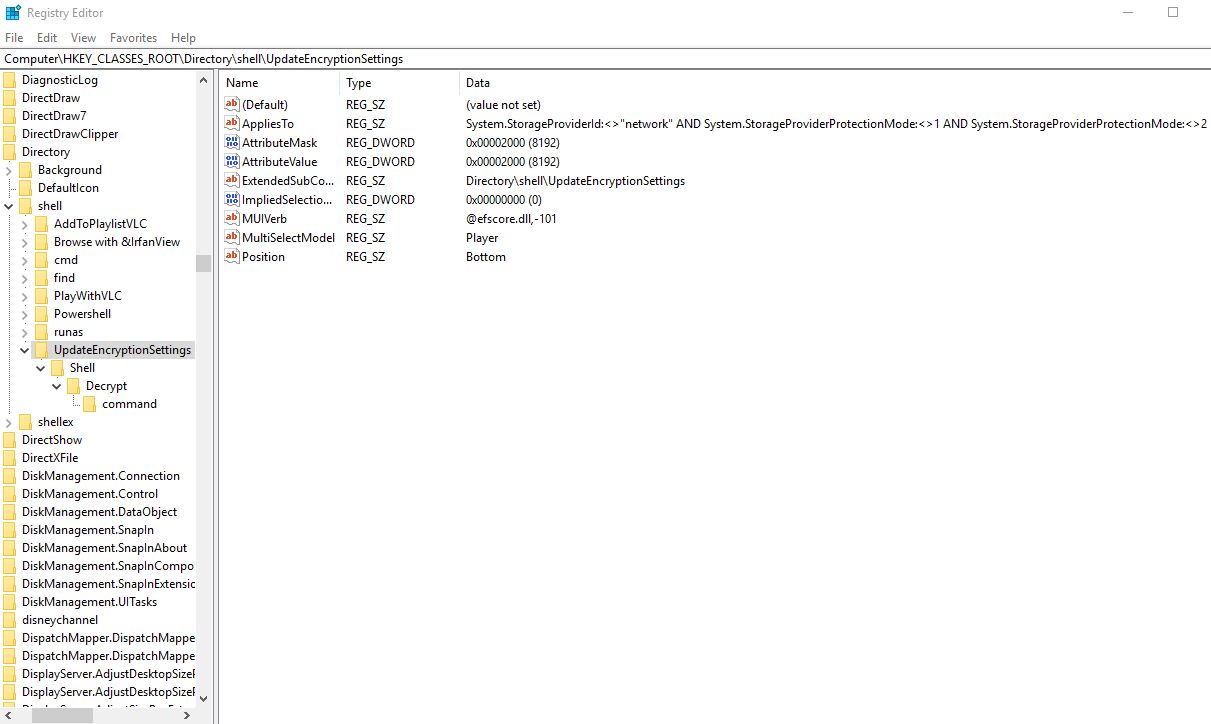Viewport: 1211px width, 724px height.
Task: Click the registry path address bar
Action: coord(605,59)
